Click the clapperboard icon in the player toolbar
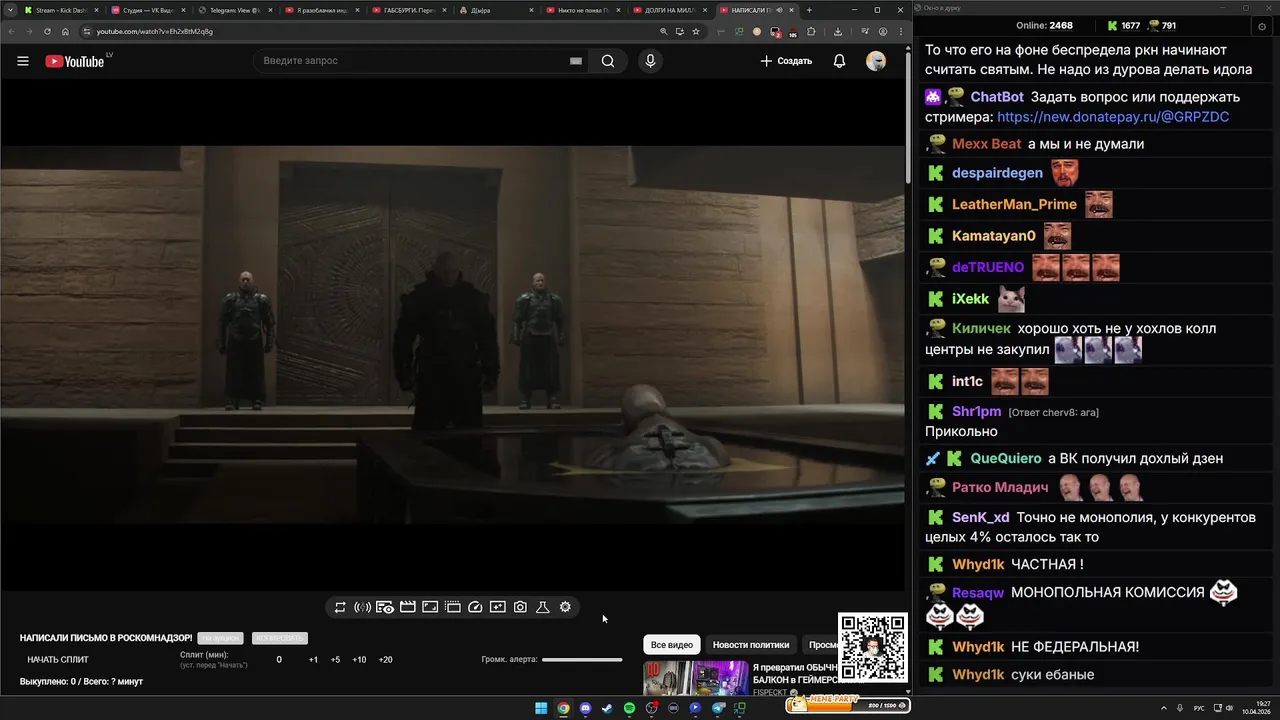The width and height of the screenshot is (1280, 720). point(408,607)
